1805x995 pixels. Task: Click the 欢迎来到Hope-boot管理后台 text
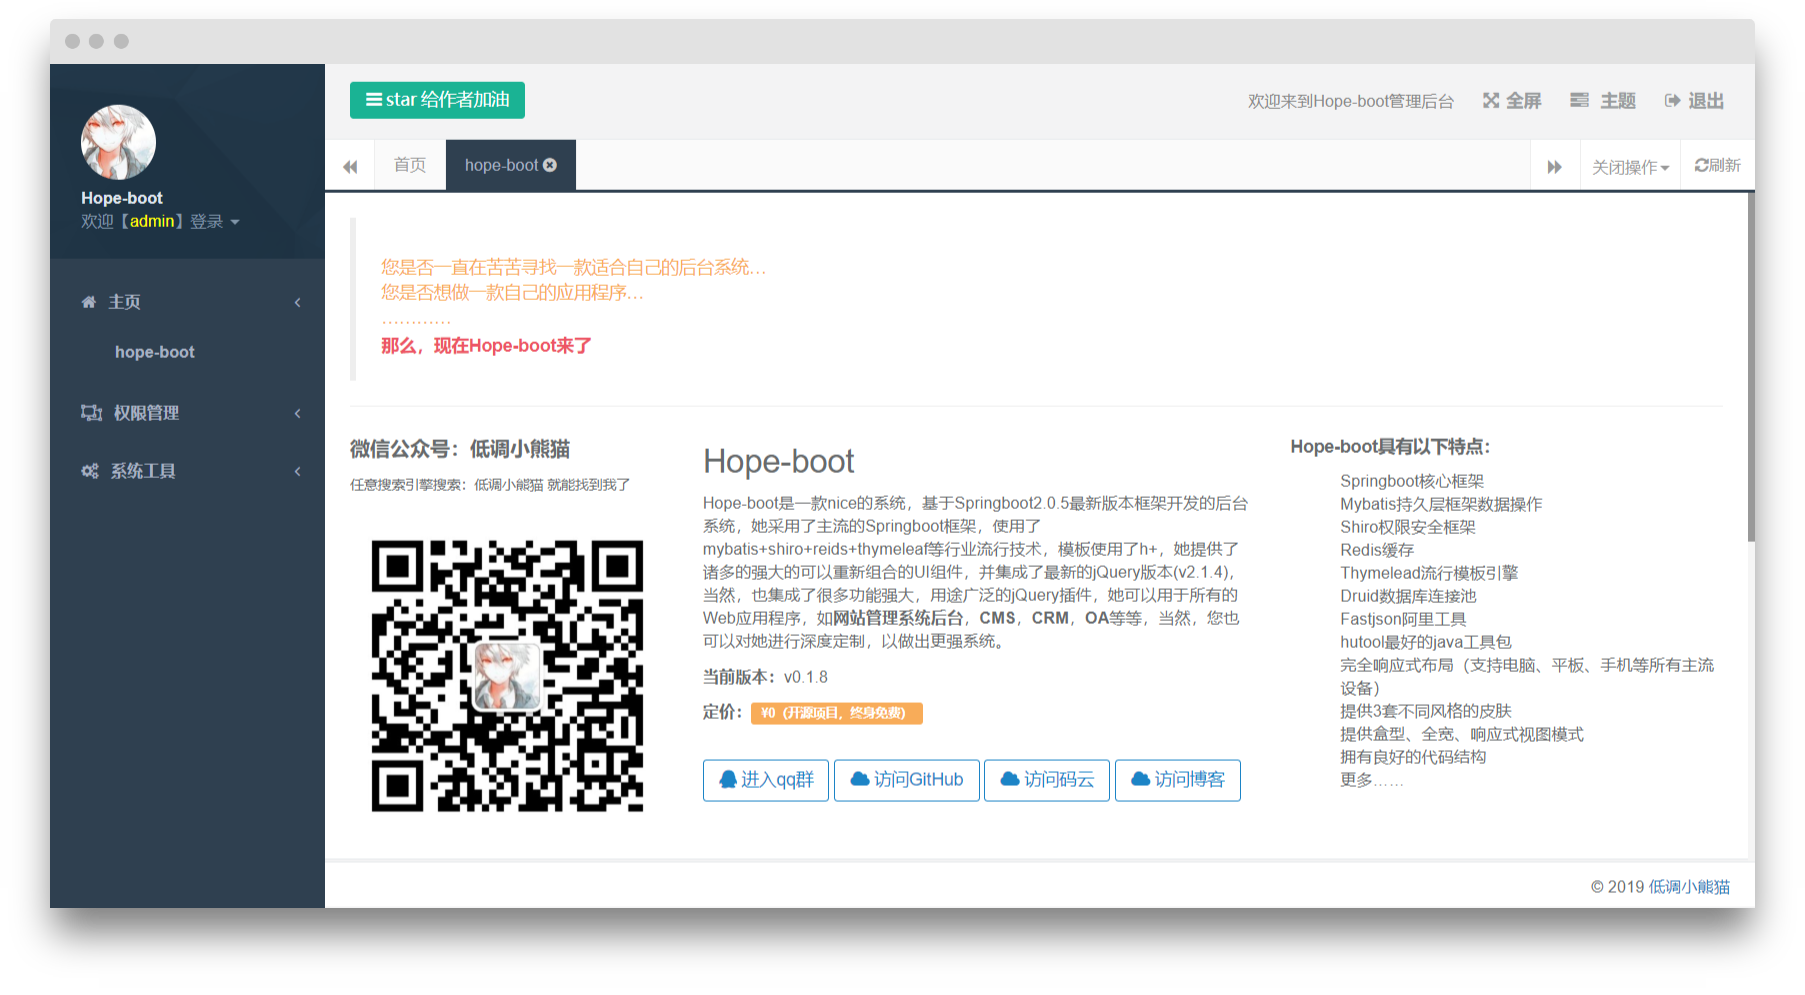tap(1351, 101)
